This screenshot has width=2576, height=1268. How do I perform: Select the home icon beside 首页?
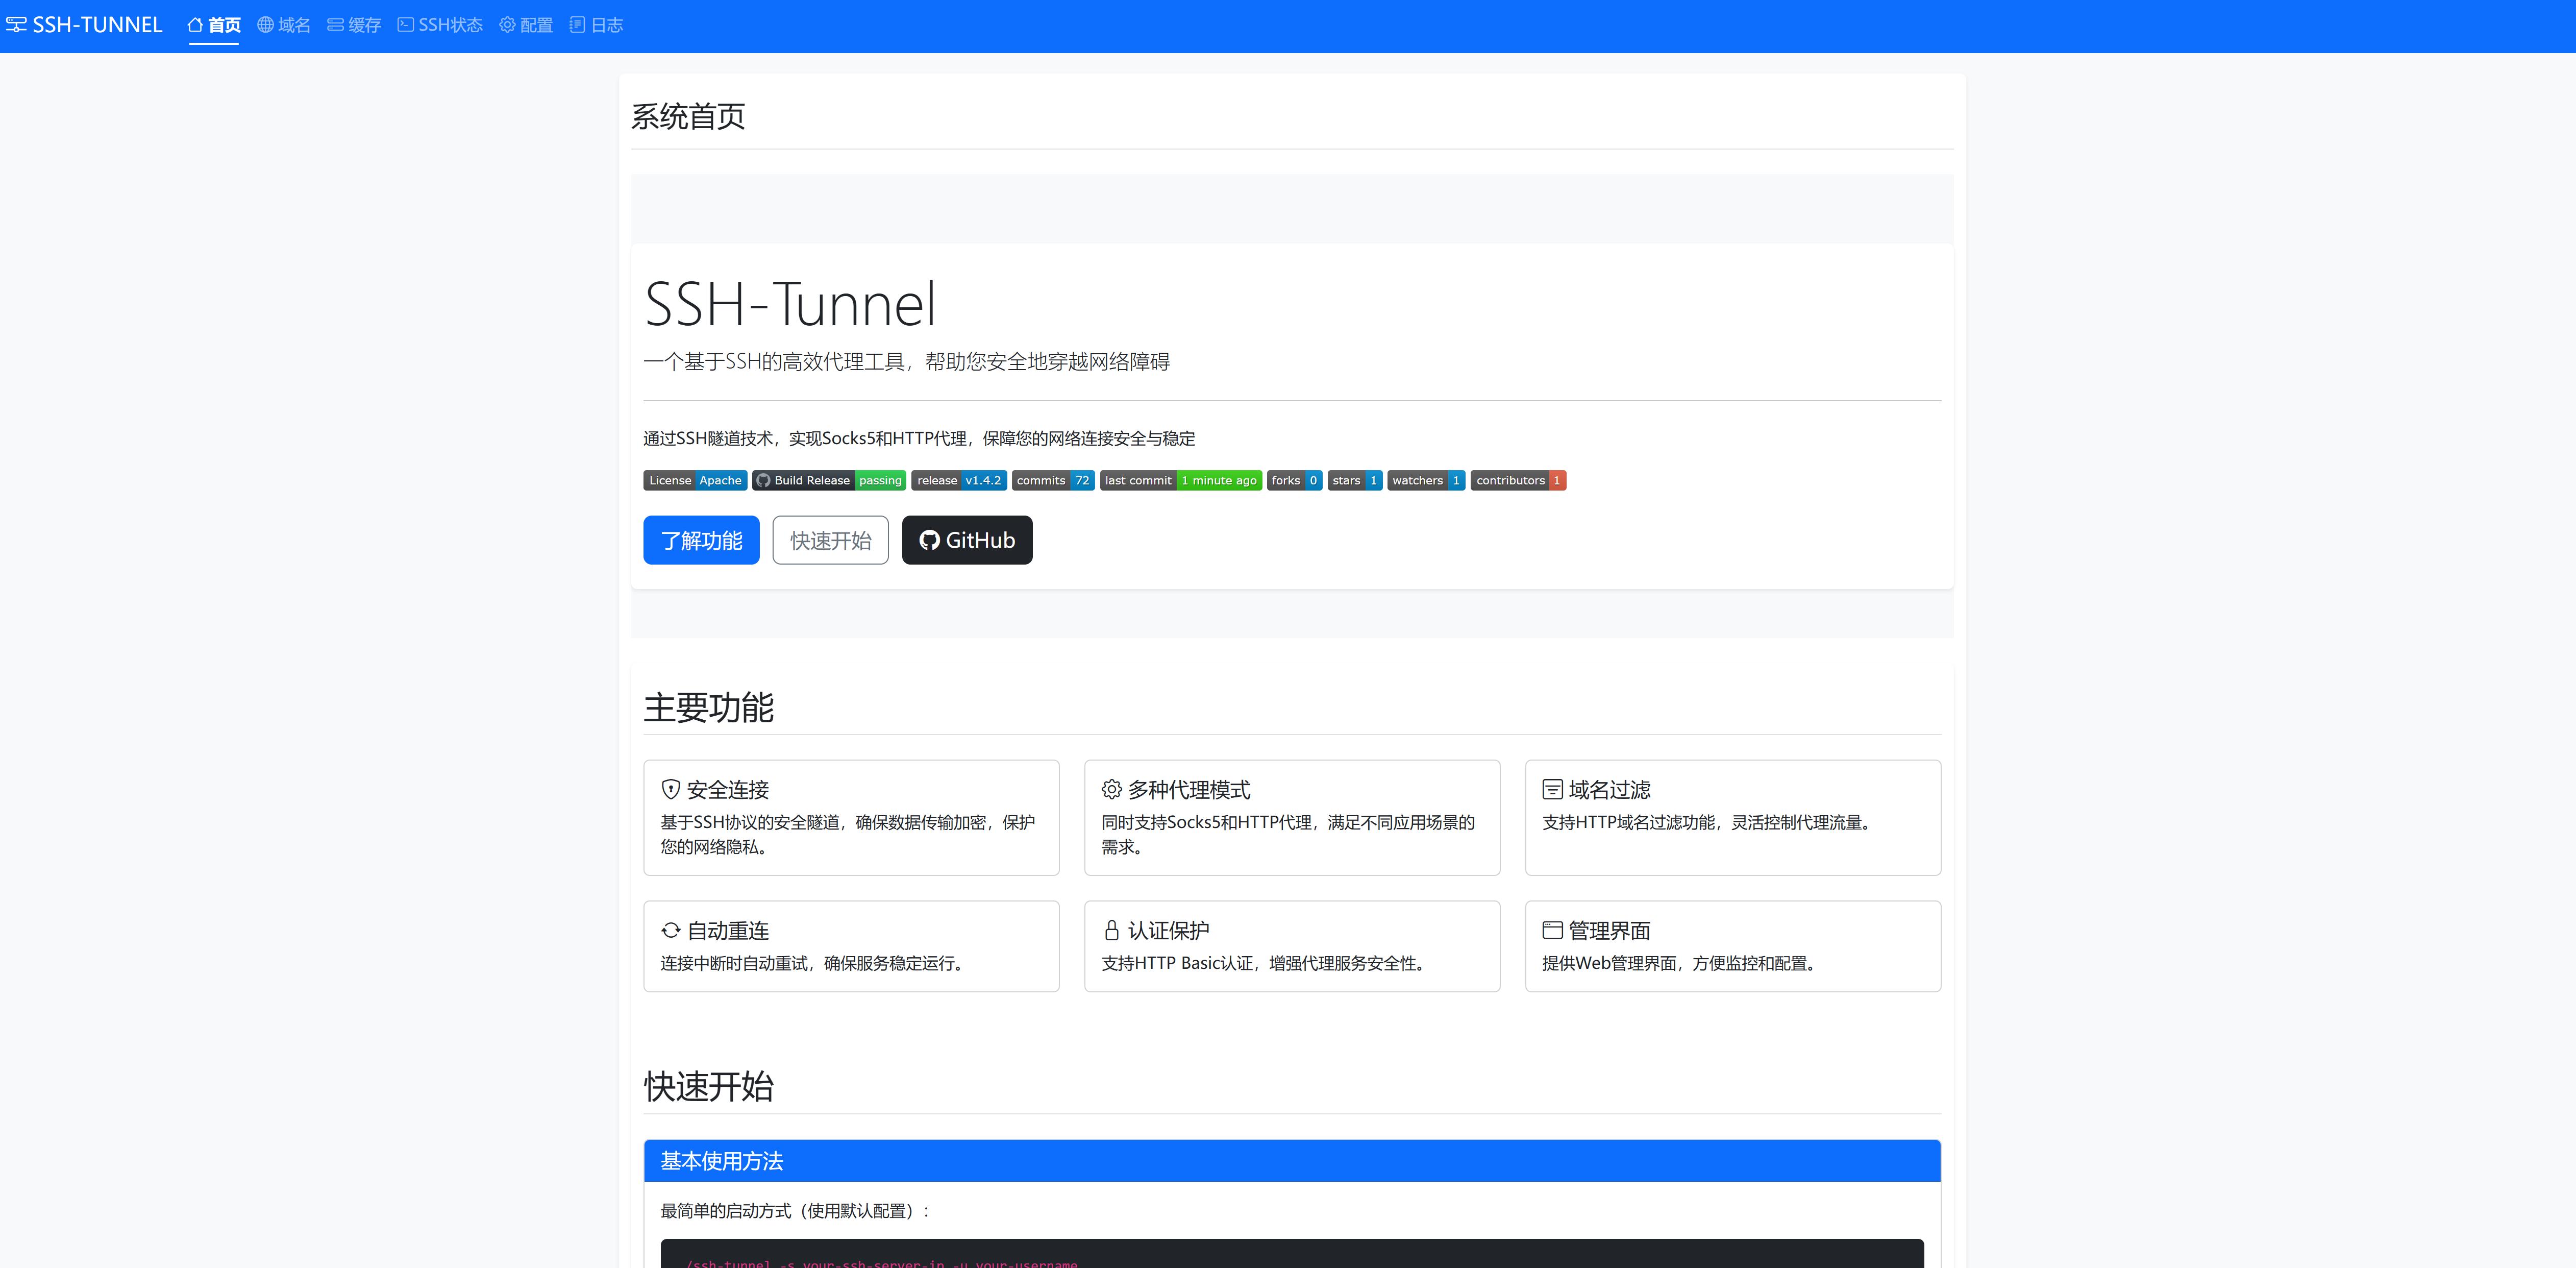(194, 24)
